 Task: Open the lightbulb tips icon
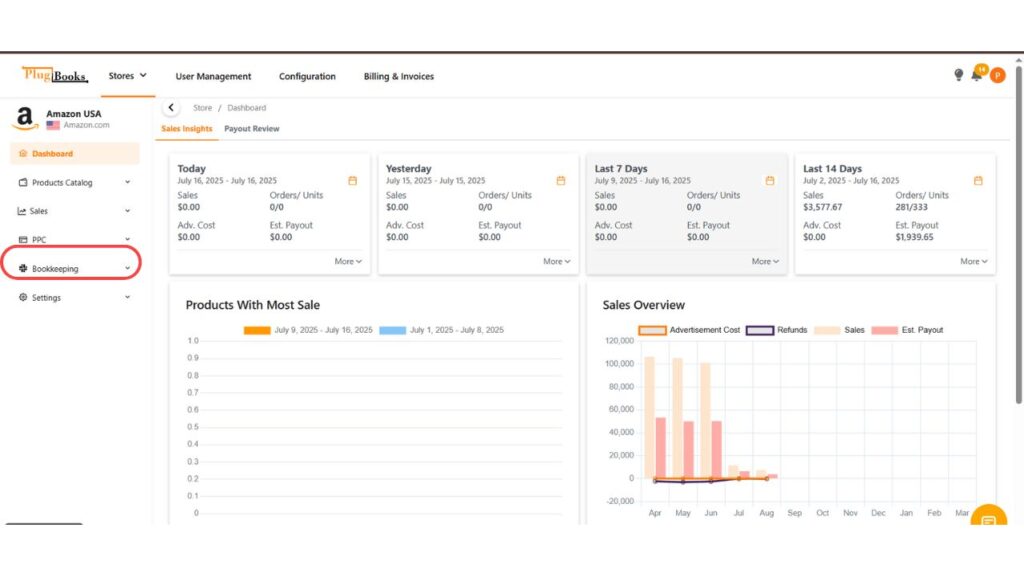958,75
